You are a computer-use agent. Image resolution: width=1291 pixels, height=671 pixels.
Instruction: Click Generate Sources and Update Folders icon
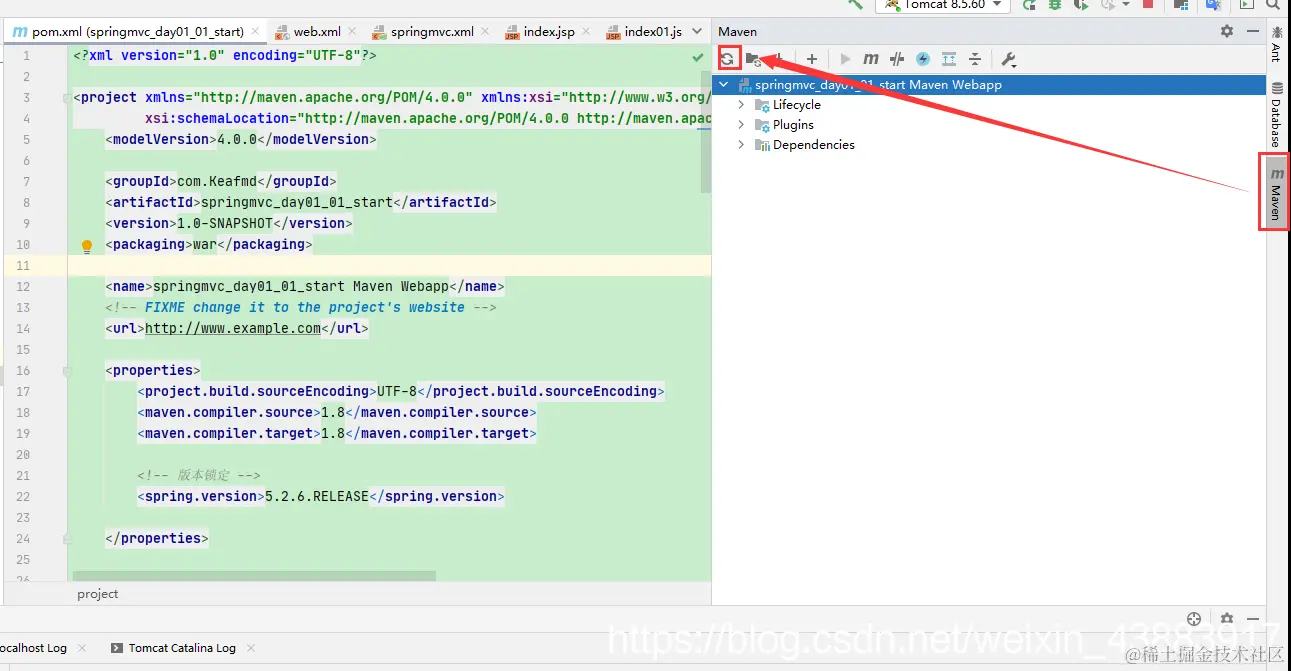point(753,59)
